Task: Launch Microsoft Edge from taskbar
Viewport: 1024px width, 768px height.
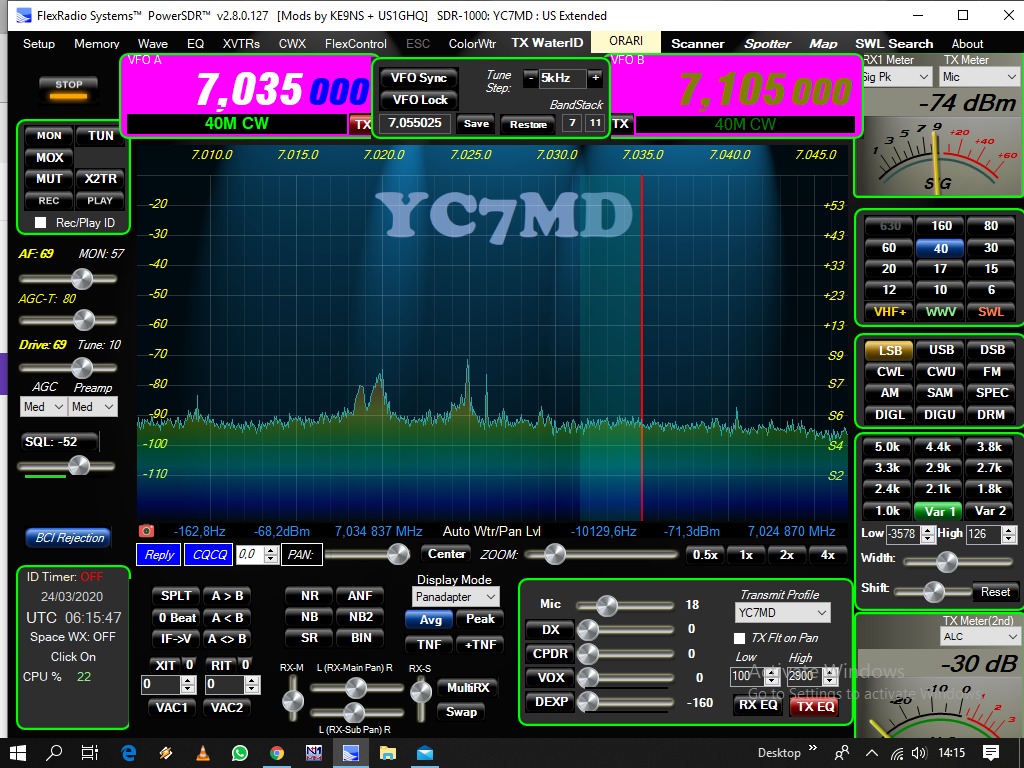Action: 129,753
